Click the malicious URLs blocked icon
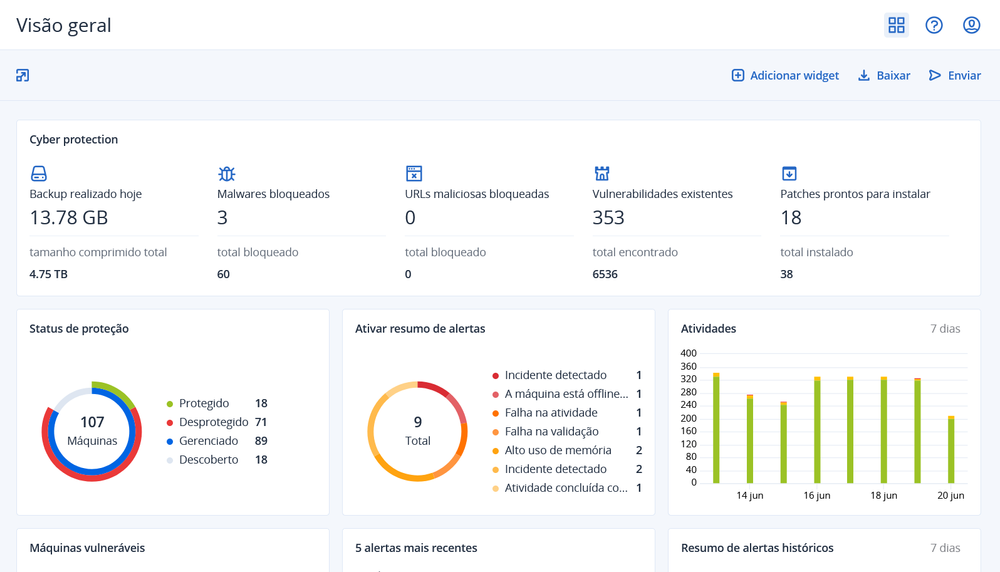 [x=414, y=174]
